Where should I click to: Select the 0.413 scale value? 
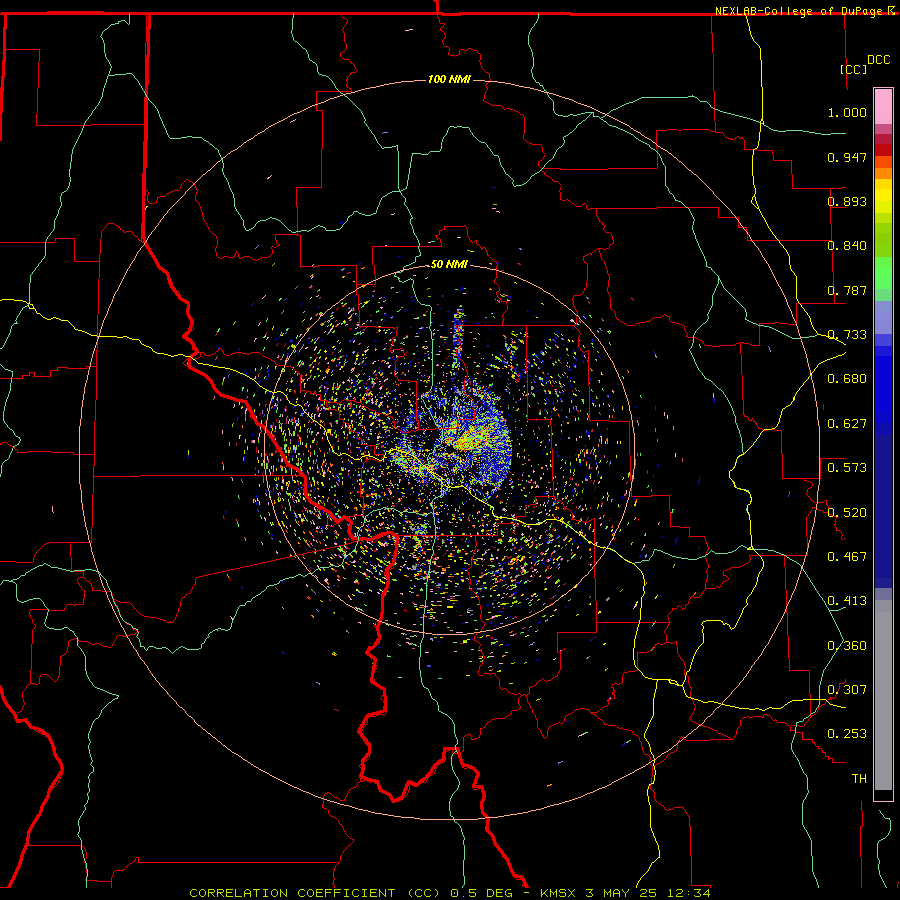coord(847,601)
